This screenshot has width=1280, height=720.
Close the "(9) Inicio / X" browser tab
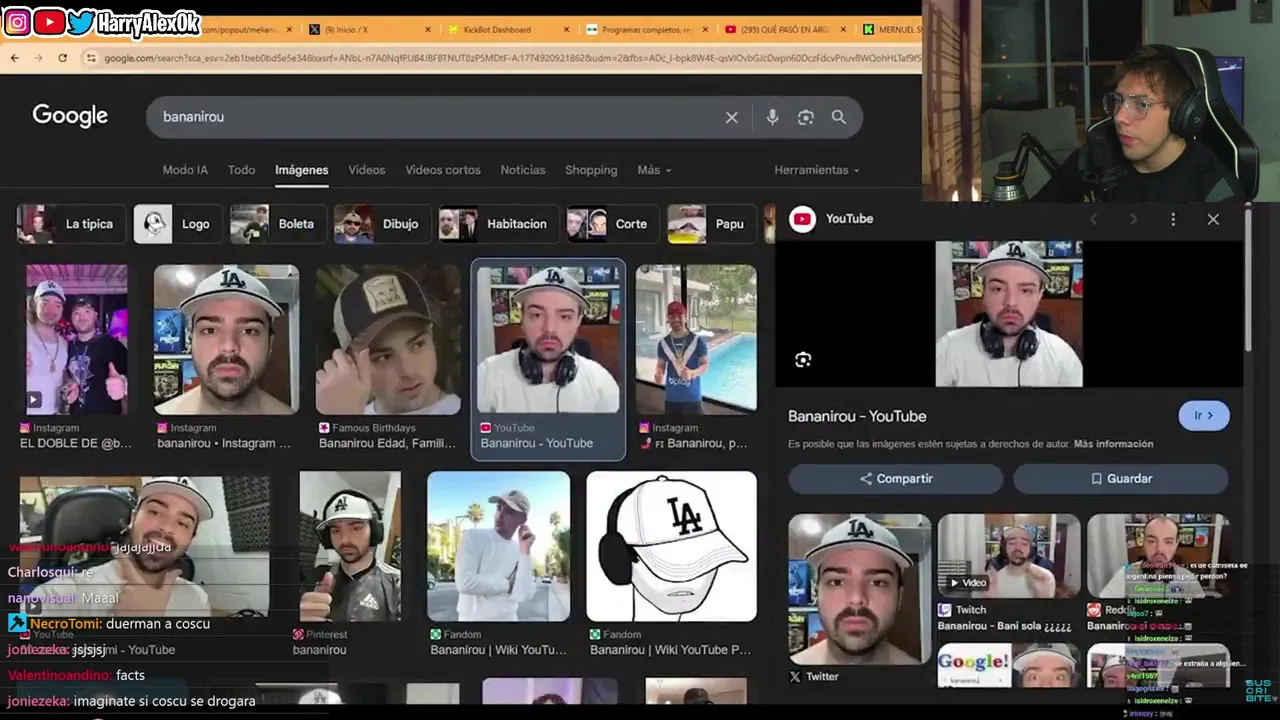click(x=429, y=30)
